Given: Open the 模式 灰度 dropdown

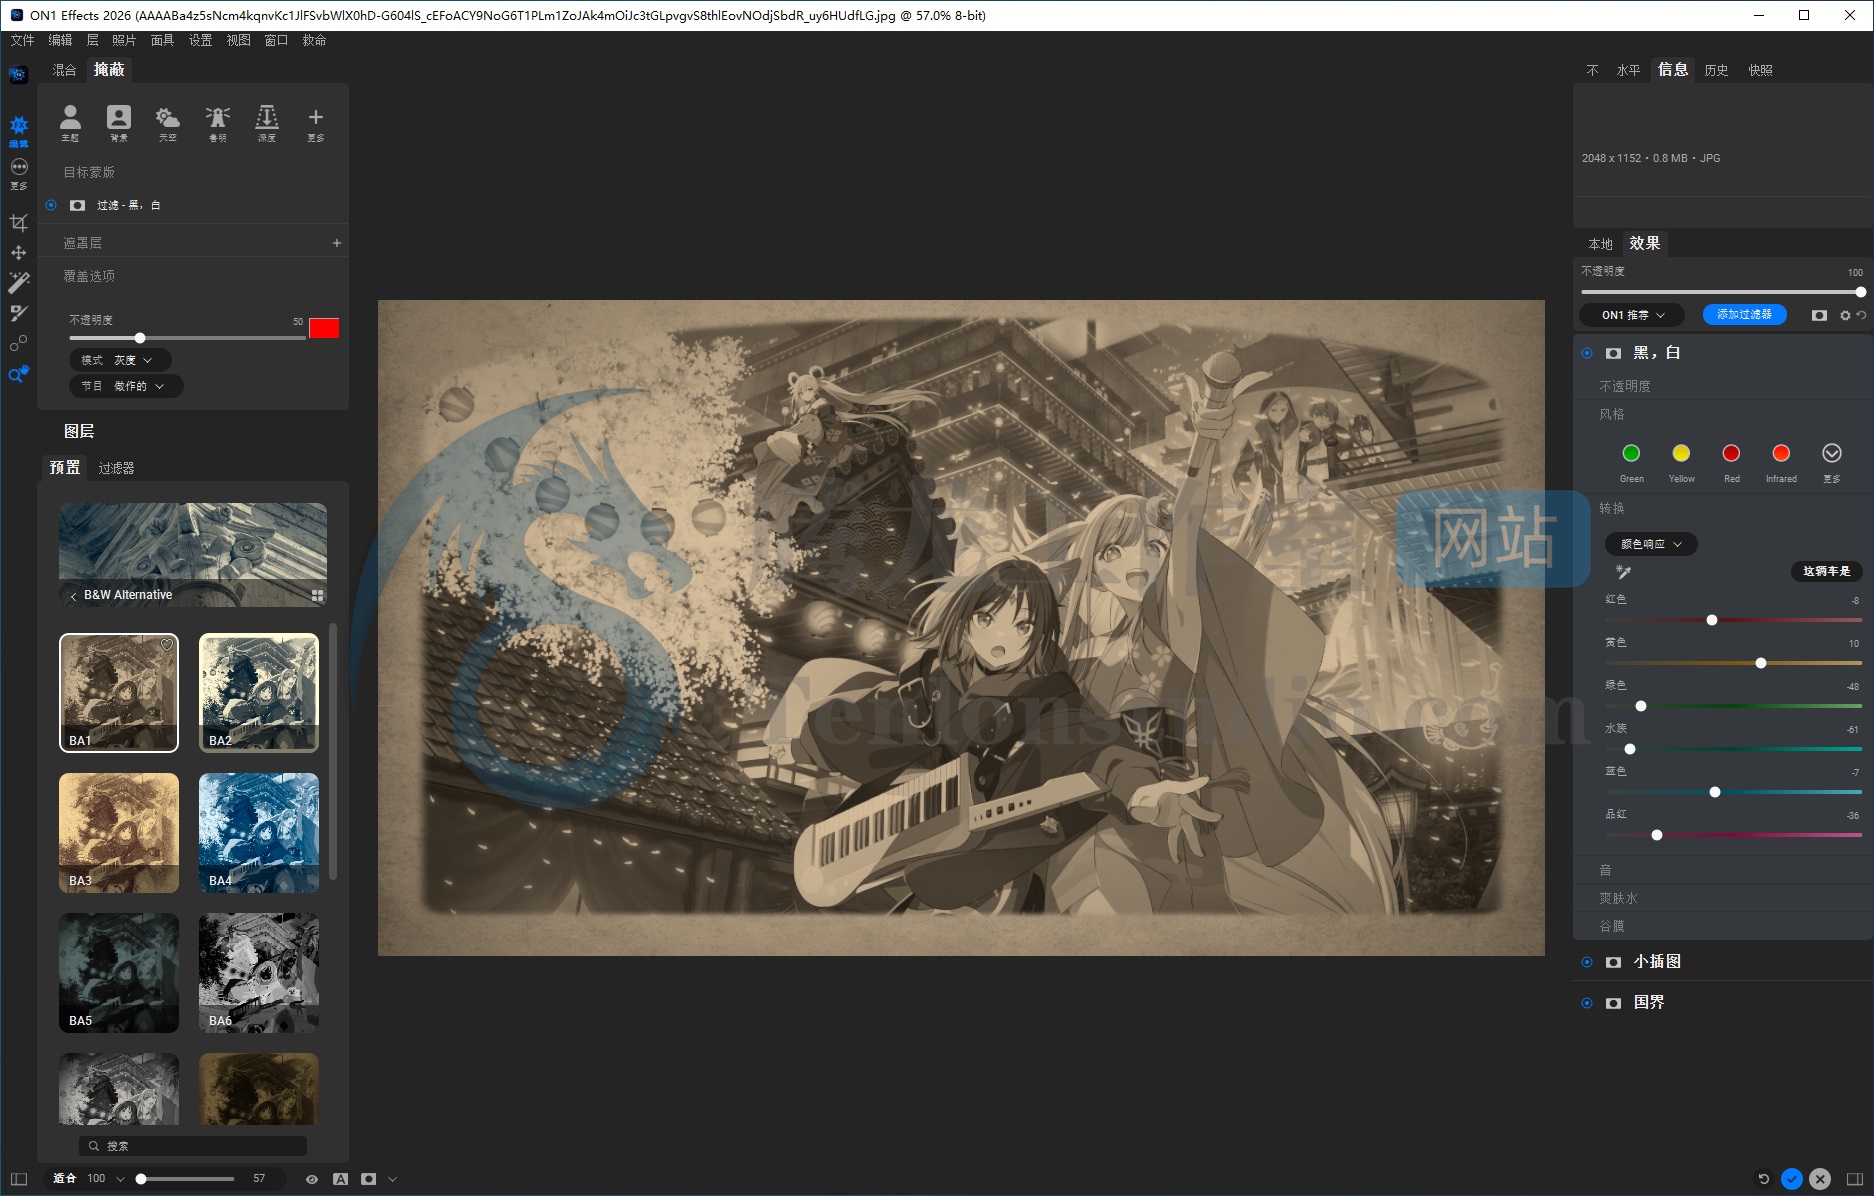Looking at the screenshot, I should pos(119,360).
